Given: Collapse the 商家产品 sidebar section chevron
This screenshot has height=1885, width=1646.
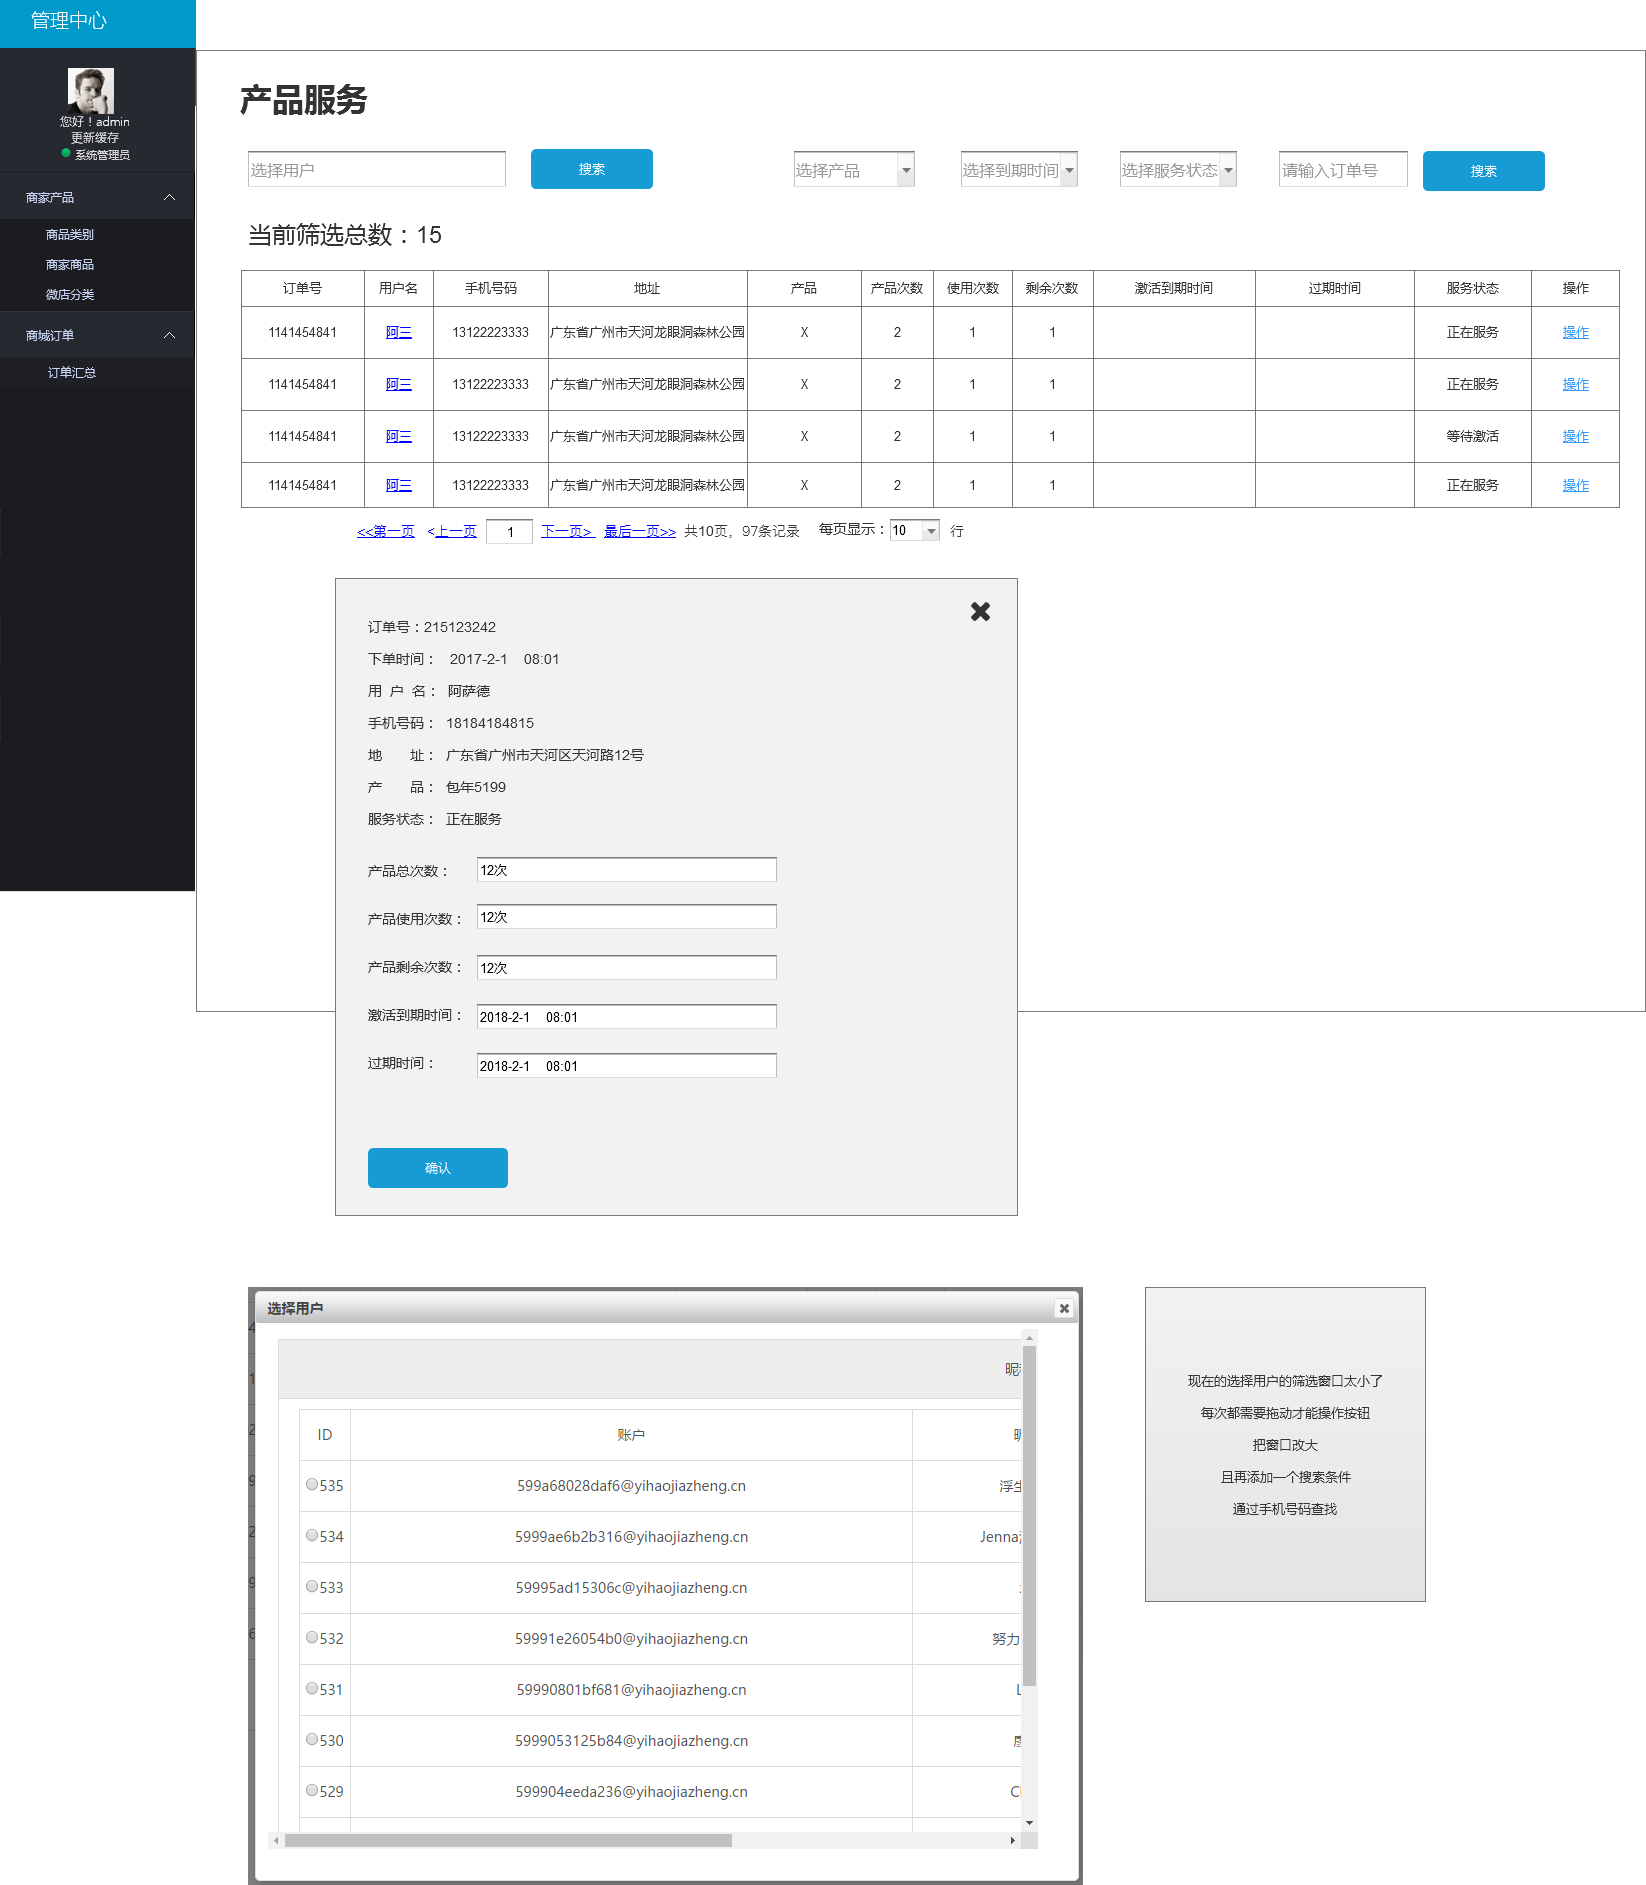Looking at the screenshot, I should pyautogui.click(x=169, y=198).
